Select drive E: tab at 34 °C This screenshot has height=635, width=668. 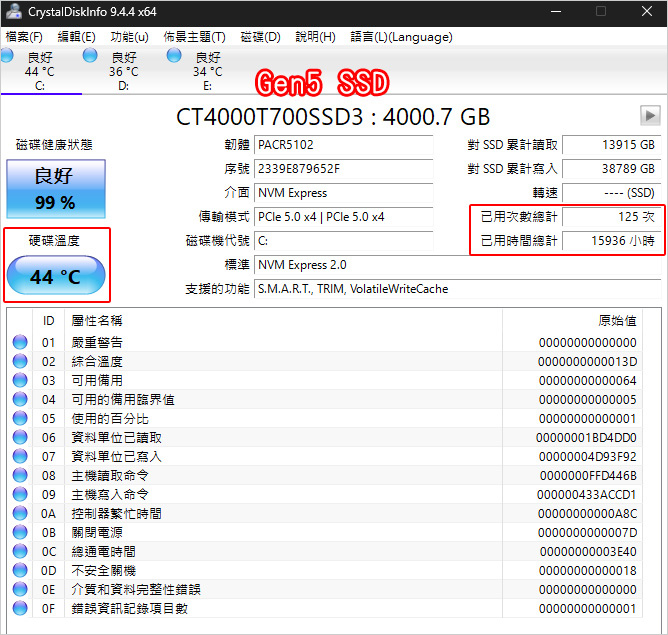[207, 71]
